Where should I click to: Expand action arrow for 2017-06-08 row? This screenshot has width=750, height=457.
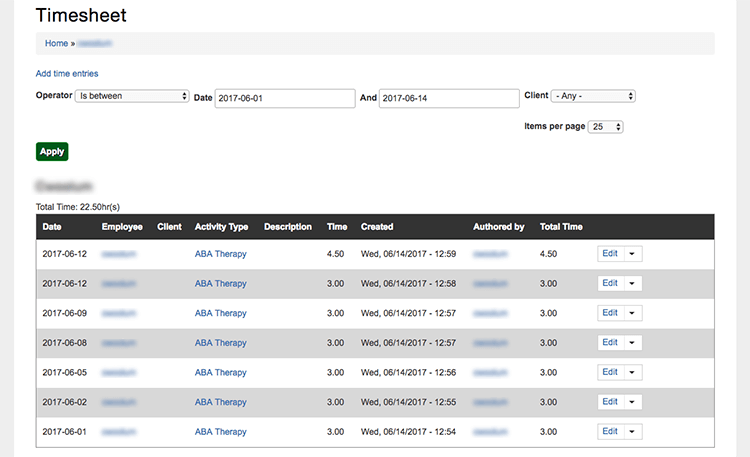tap(632, 343)
